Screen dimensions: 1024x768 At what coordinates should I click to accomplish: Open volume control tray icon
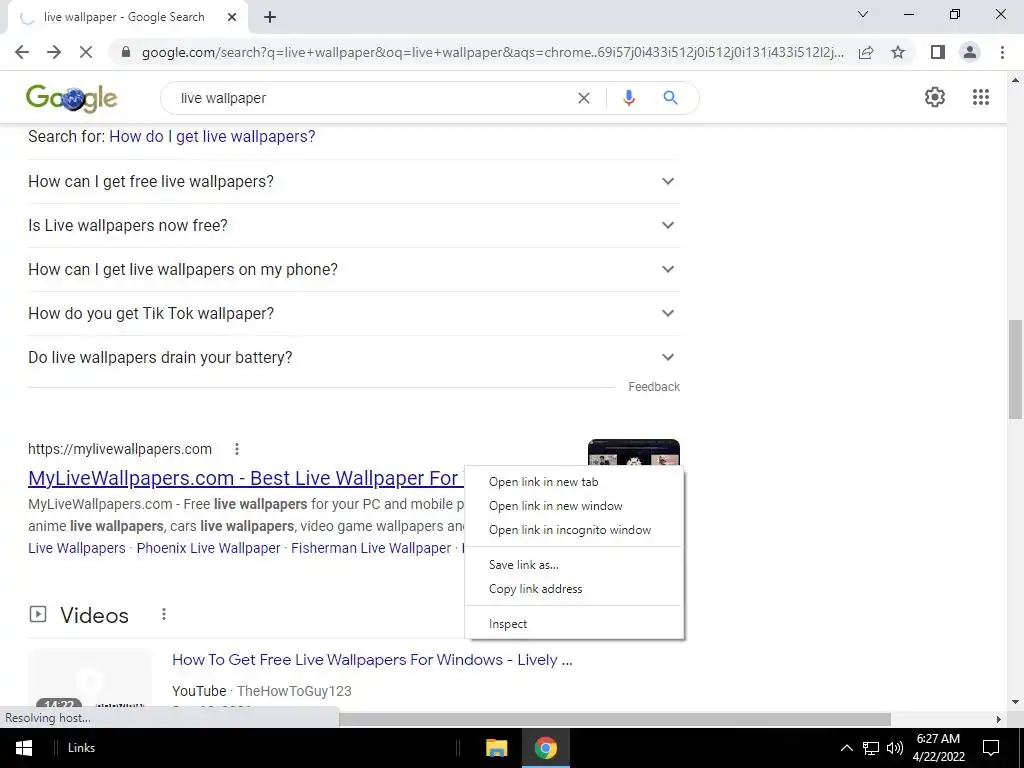pyautogui.click(x=894, y=748)
